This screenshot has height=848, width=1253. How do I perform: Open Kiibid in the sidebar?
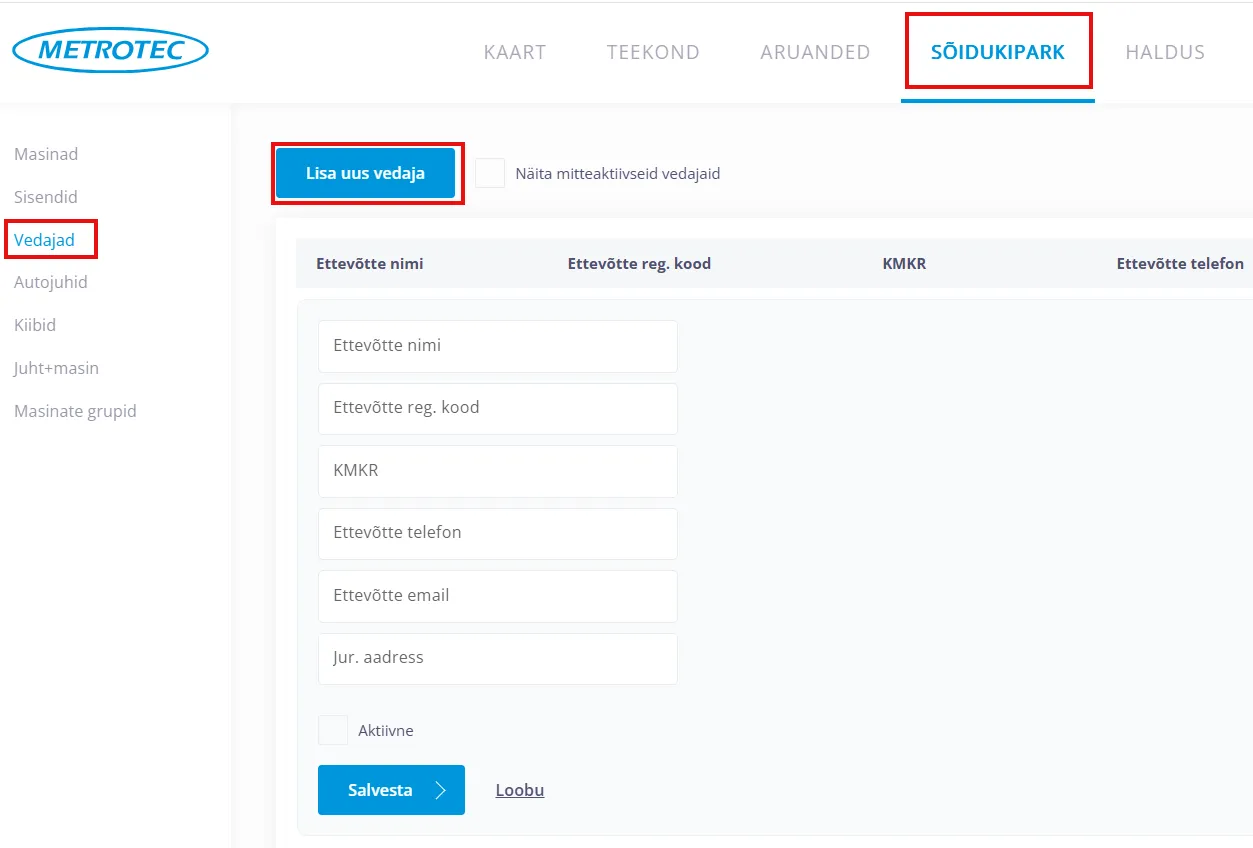pyautogui.click(x=35, y=325)
